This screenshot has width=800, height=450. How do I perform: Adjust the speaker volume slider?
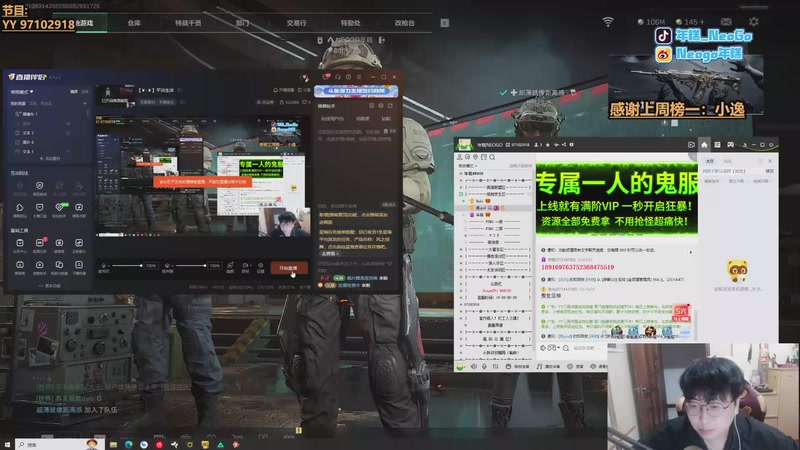point(191,265)
